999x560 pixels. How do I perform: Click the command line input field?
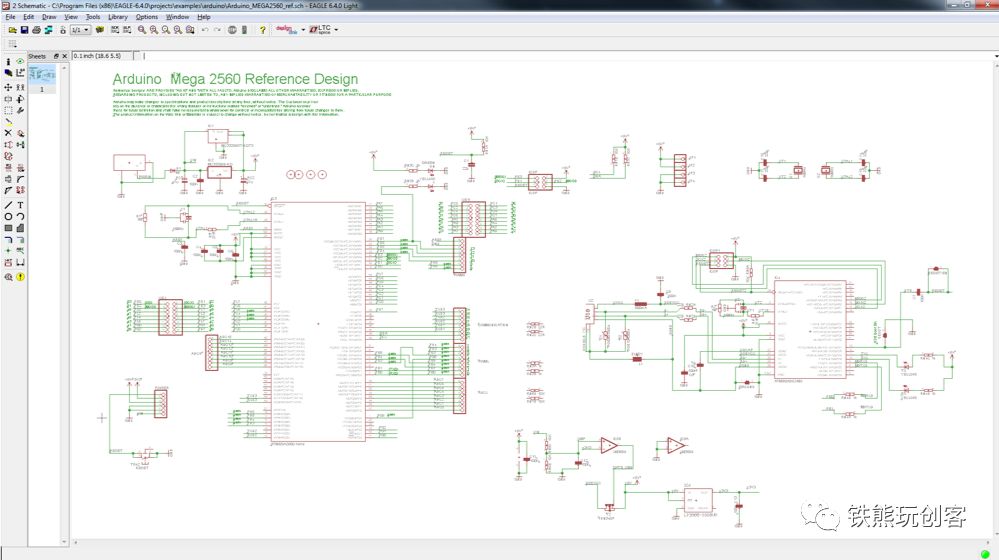tap(567, 56)
